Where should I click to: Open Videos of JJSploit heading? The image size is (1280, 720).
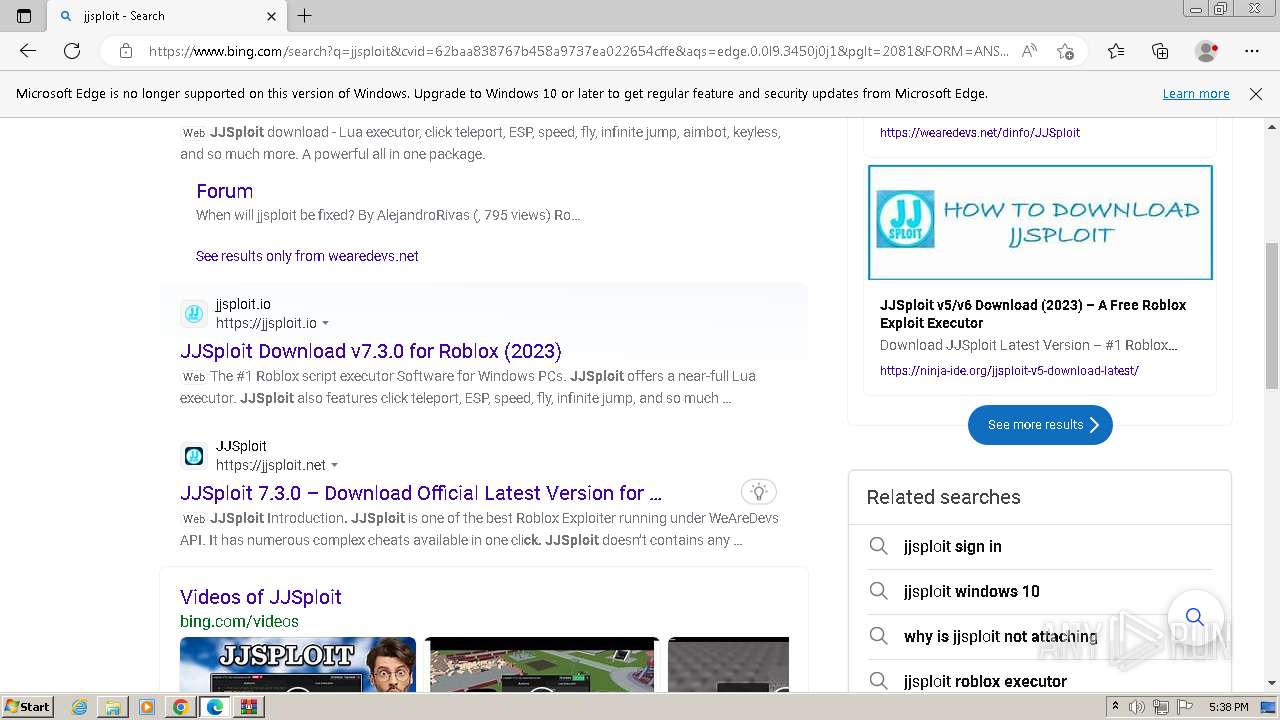coord(261,597)
